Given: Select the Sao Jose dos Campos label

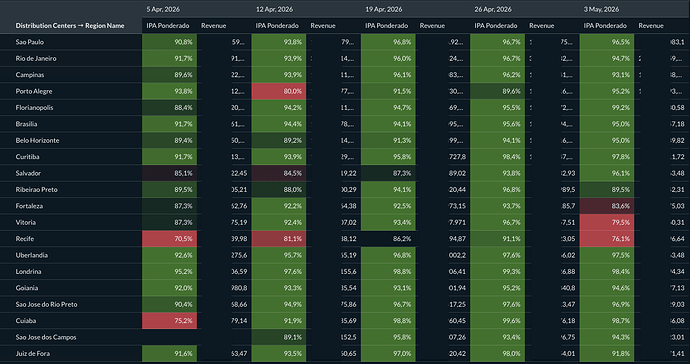Looking at the screenshot, I should click(46, 337).
